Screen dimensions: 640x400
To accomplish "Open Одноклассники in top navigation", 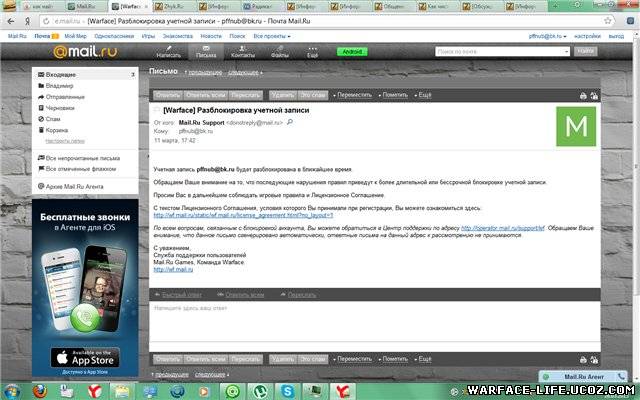I will point(114,36).
